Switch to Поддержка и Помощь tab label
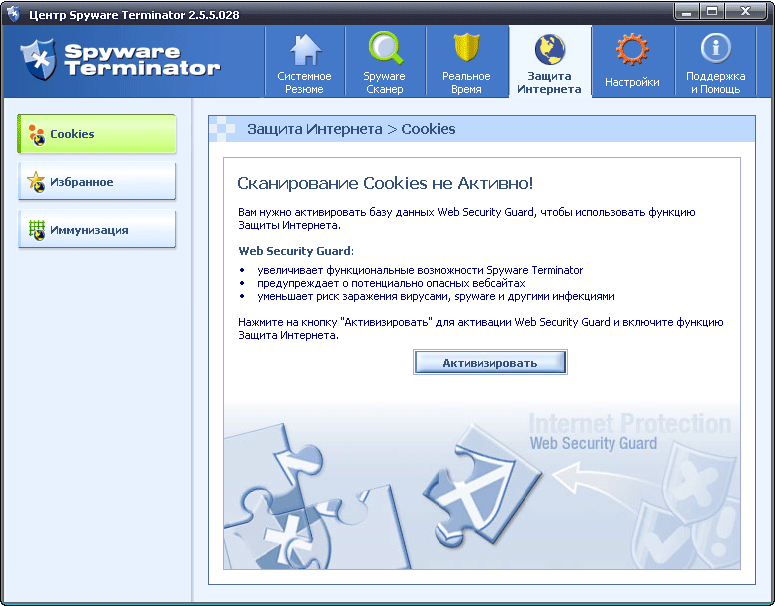Screen dimensions: 775x606 tap(715, 83)
